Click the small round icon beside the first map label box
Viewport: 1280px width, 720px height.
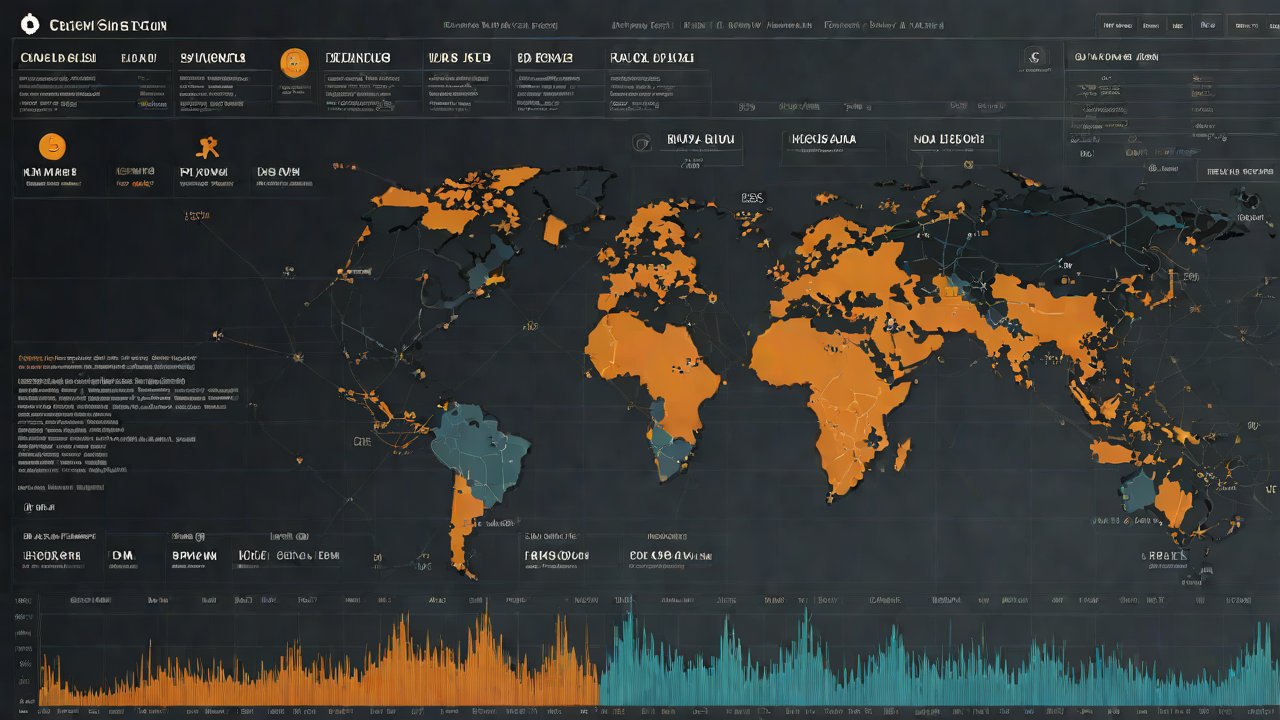[x=643, y=142]
